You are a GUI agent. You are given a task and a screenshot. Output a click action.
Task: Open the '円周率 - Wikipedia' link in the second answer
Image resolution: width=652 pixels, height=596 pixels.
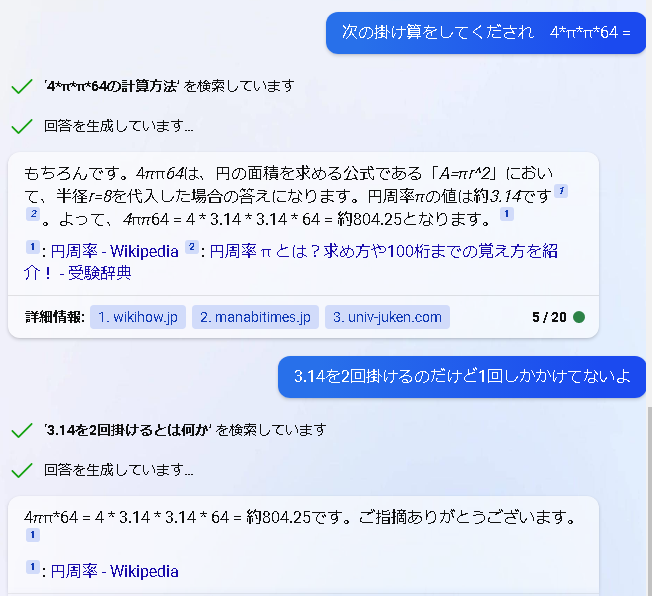(x=114, y=571)
